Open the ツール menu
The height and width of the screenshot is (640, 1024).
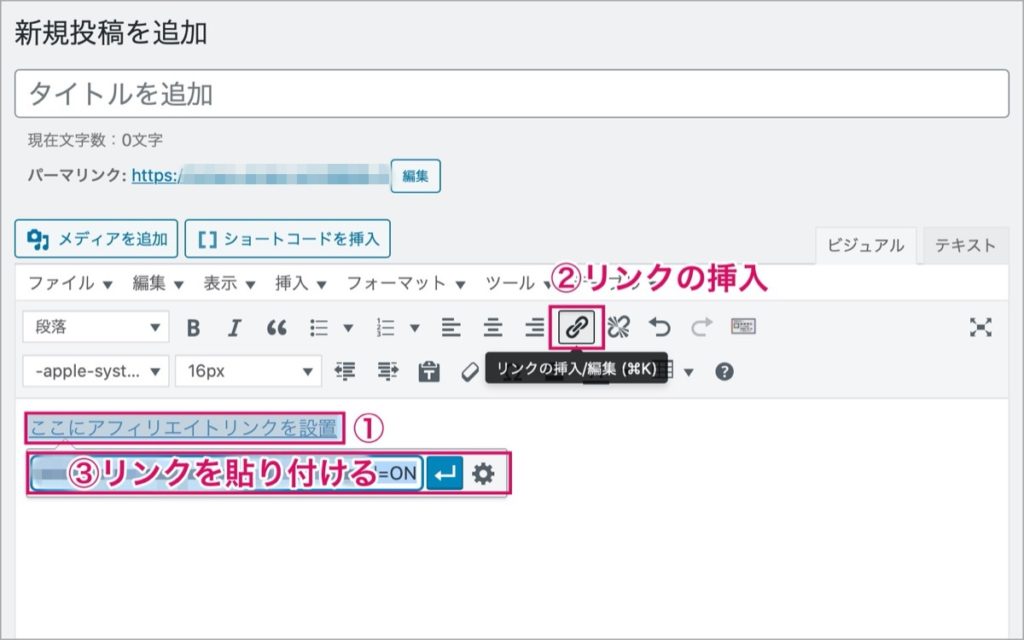pyautogui.click(x=517, y=283)
